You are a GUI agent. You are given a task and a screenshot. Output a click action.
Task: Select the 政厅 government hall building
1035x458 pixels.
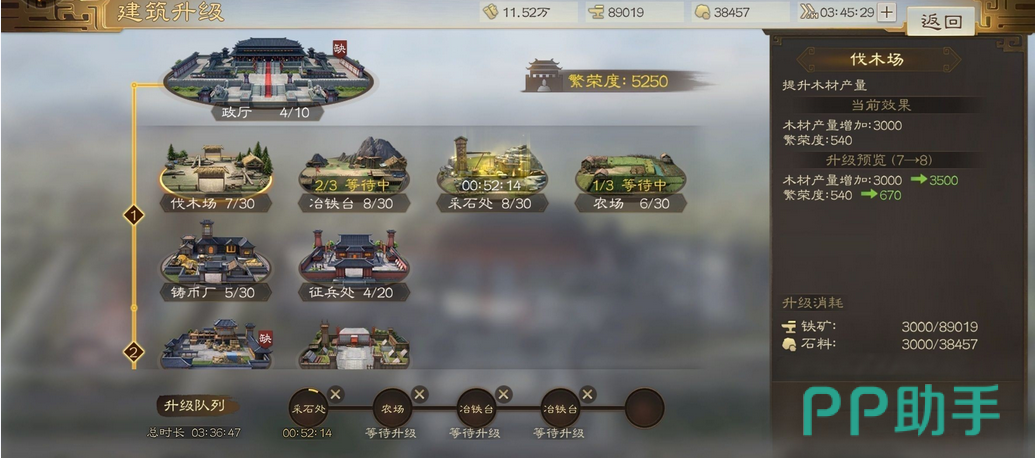click(267, 73)
